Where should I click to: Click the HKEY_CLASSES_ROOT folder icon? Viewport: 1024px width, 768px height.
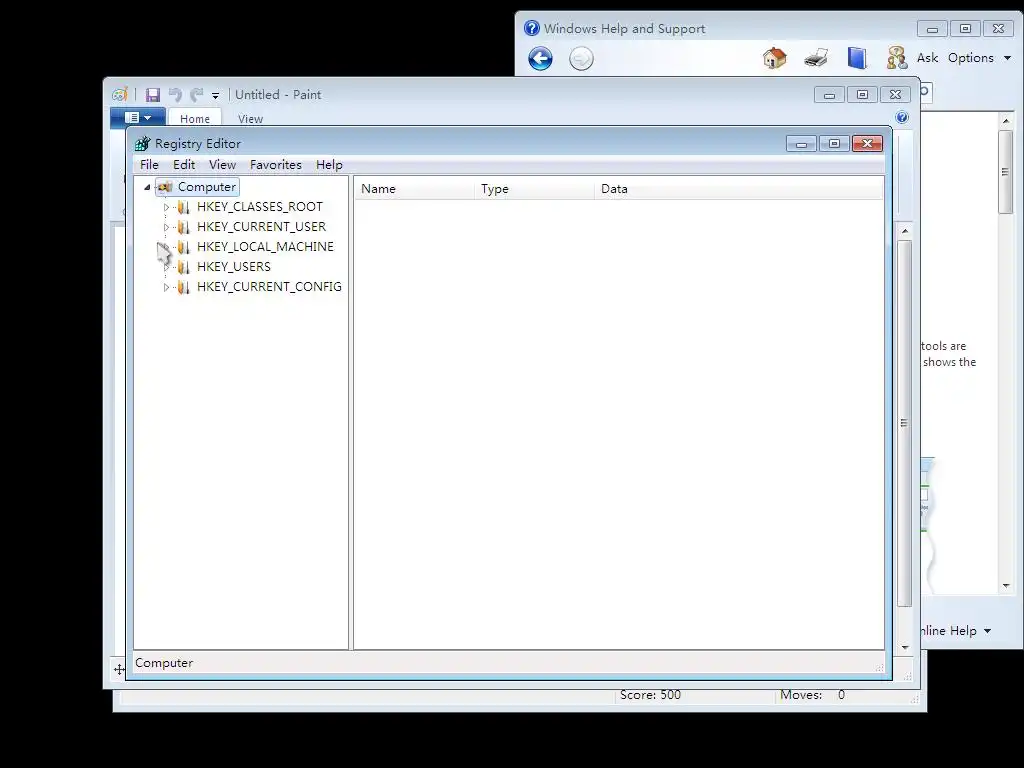click(x=184, y=207)
